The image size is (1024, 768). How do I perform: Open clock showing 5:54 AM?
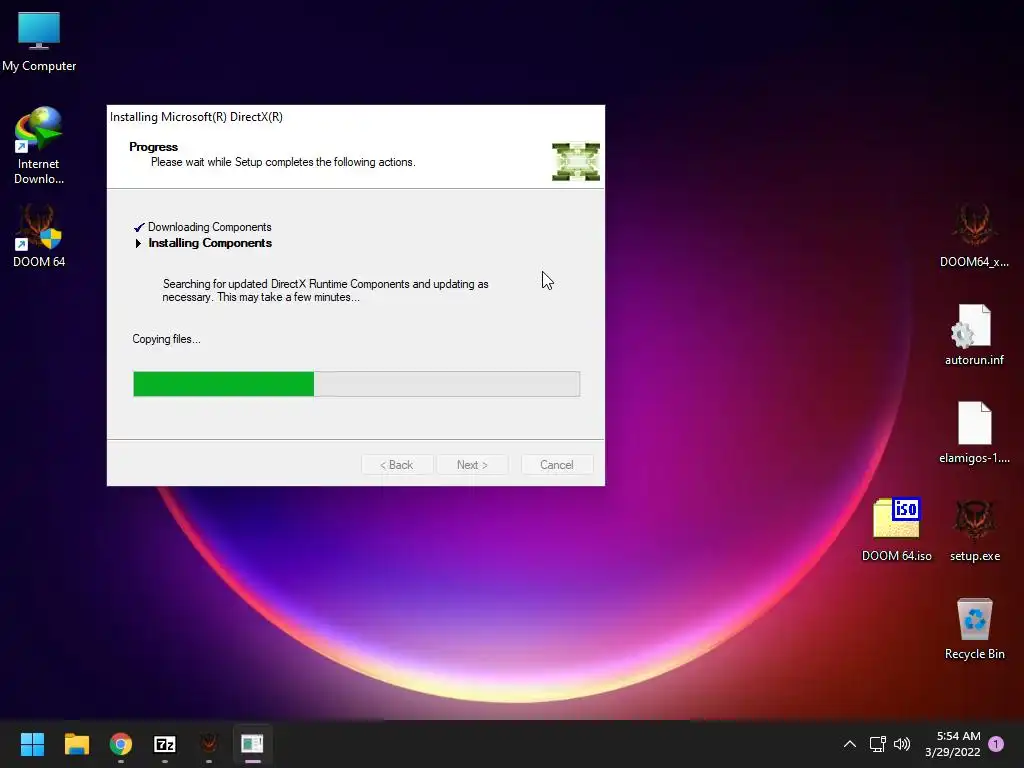tap(953, 744)
